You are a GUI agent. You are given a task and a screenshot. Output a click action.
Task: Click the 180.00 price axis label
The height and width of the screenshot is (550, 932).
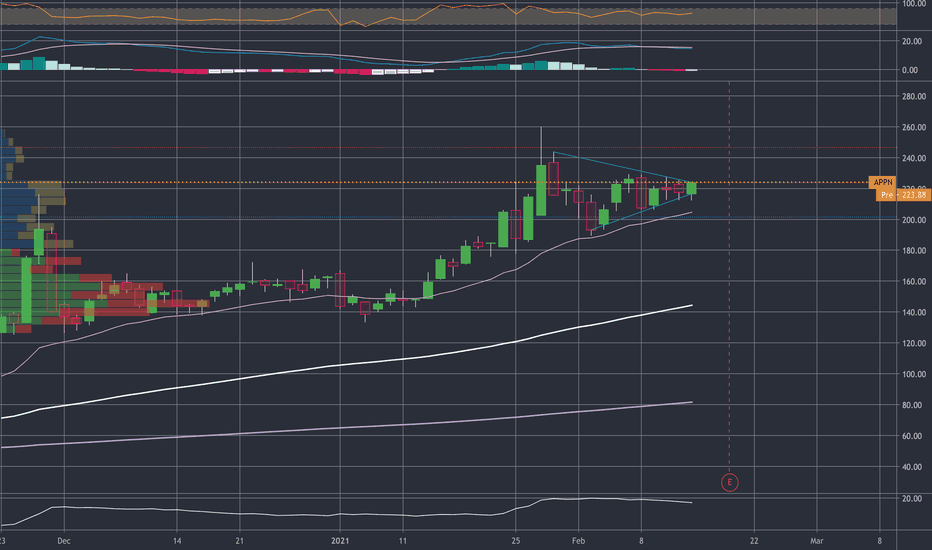pyautogui.click(x=914, y=251)
